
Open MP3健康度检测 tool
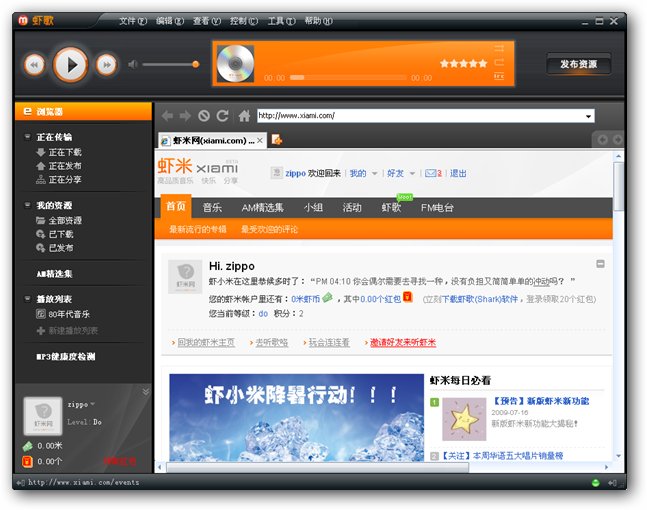pos(66,356)
